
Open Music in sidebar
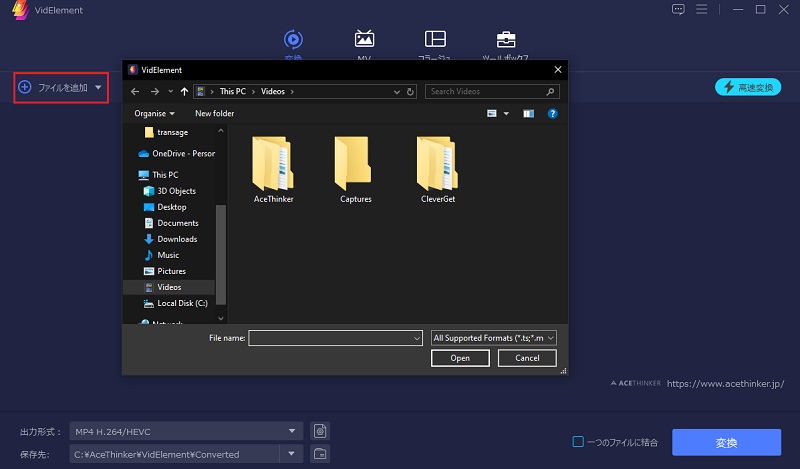pos(162,255)
